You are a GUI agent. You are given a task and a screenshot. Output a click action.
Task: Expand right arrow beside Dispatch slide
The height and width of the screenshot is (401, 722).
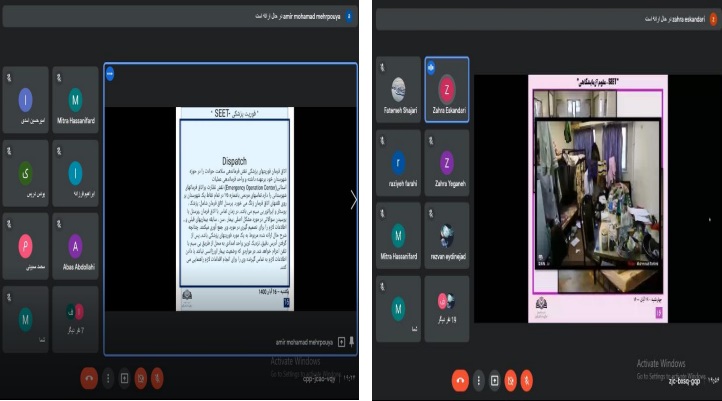(x=352, y=200)
